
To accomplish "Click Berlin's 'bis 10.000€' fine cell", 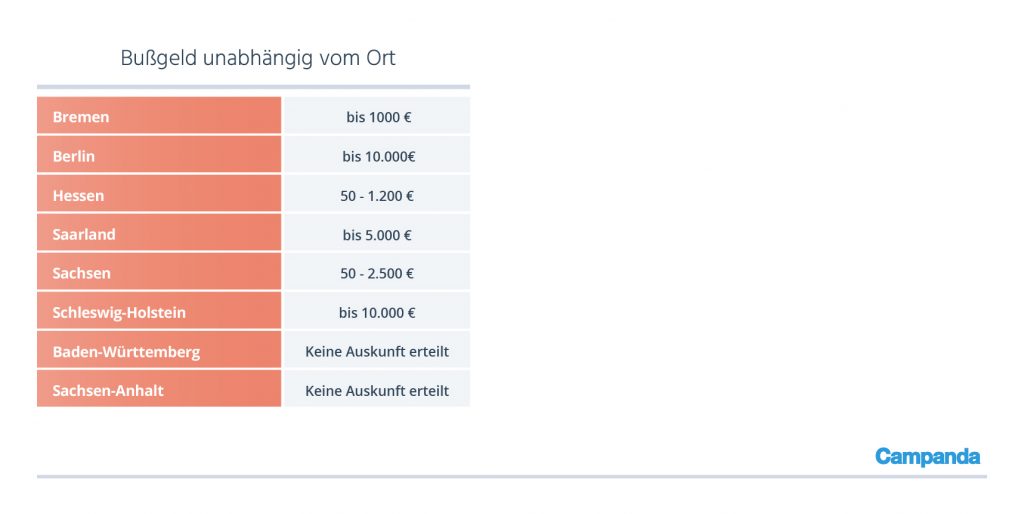I will tap(377, 155).
